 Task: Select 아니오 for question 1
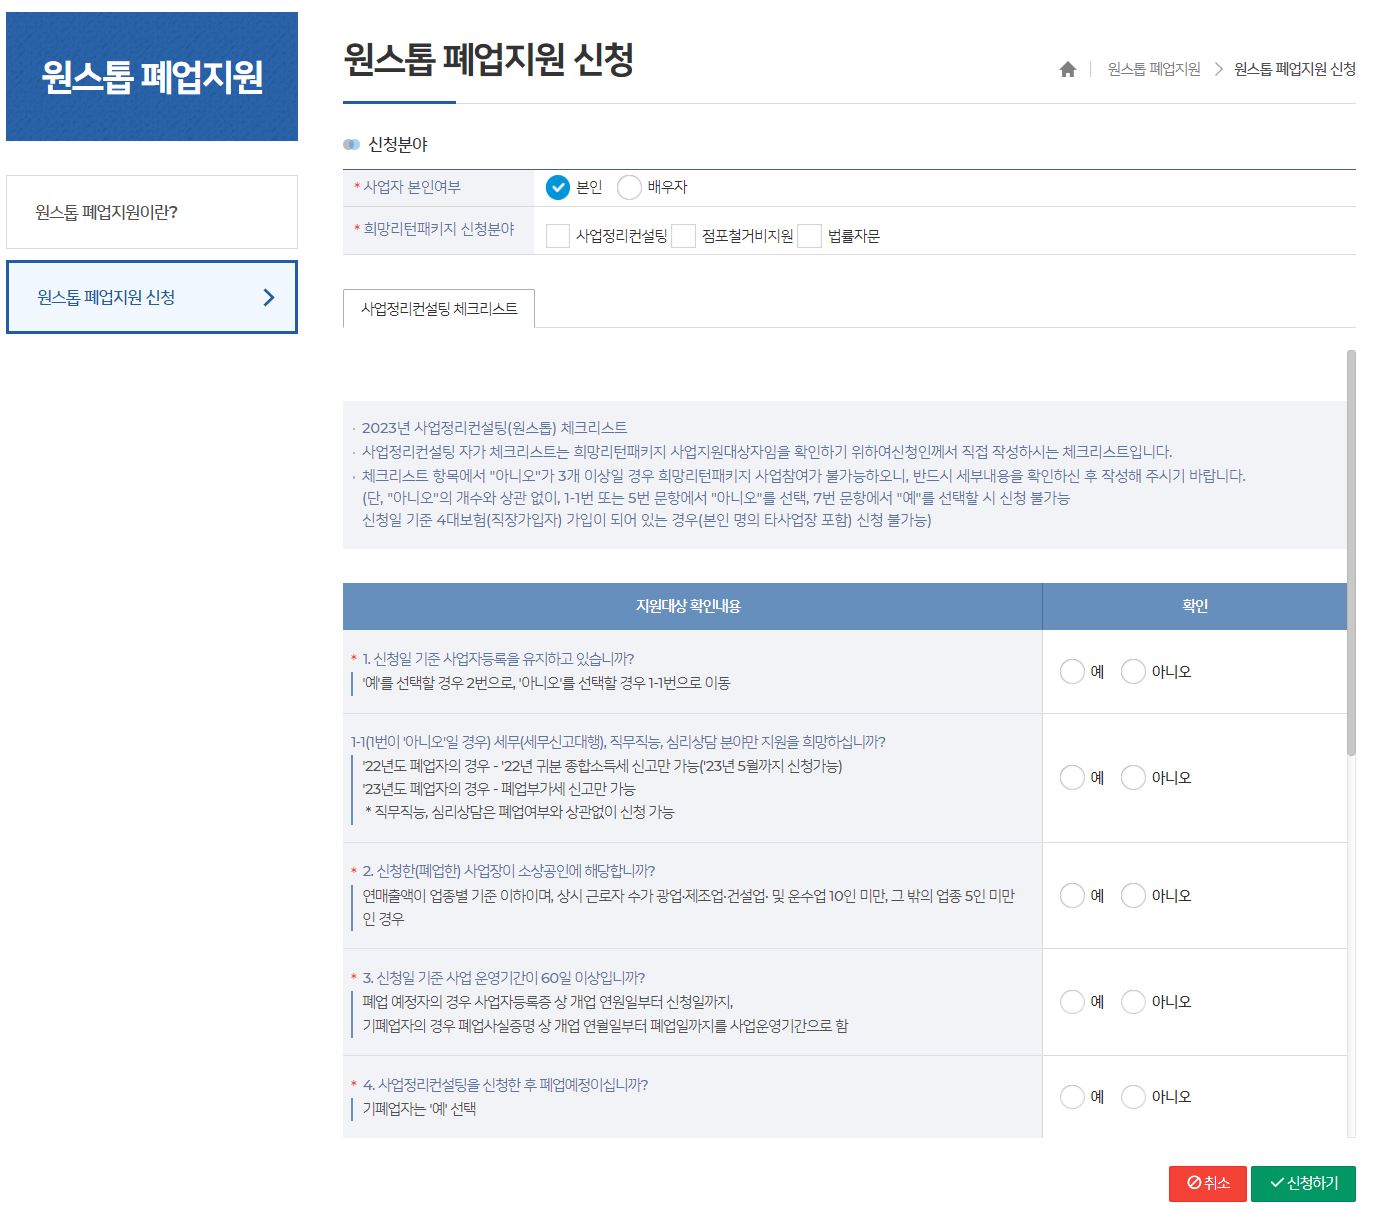pyautogui.click(x=1133, y=672)
